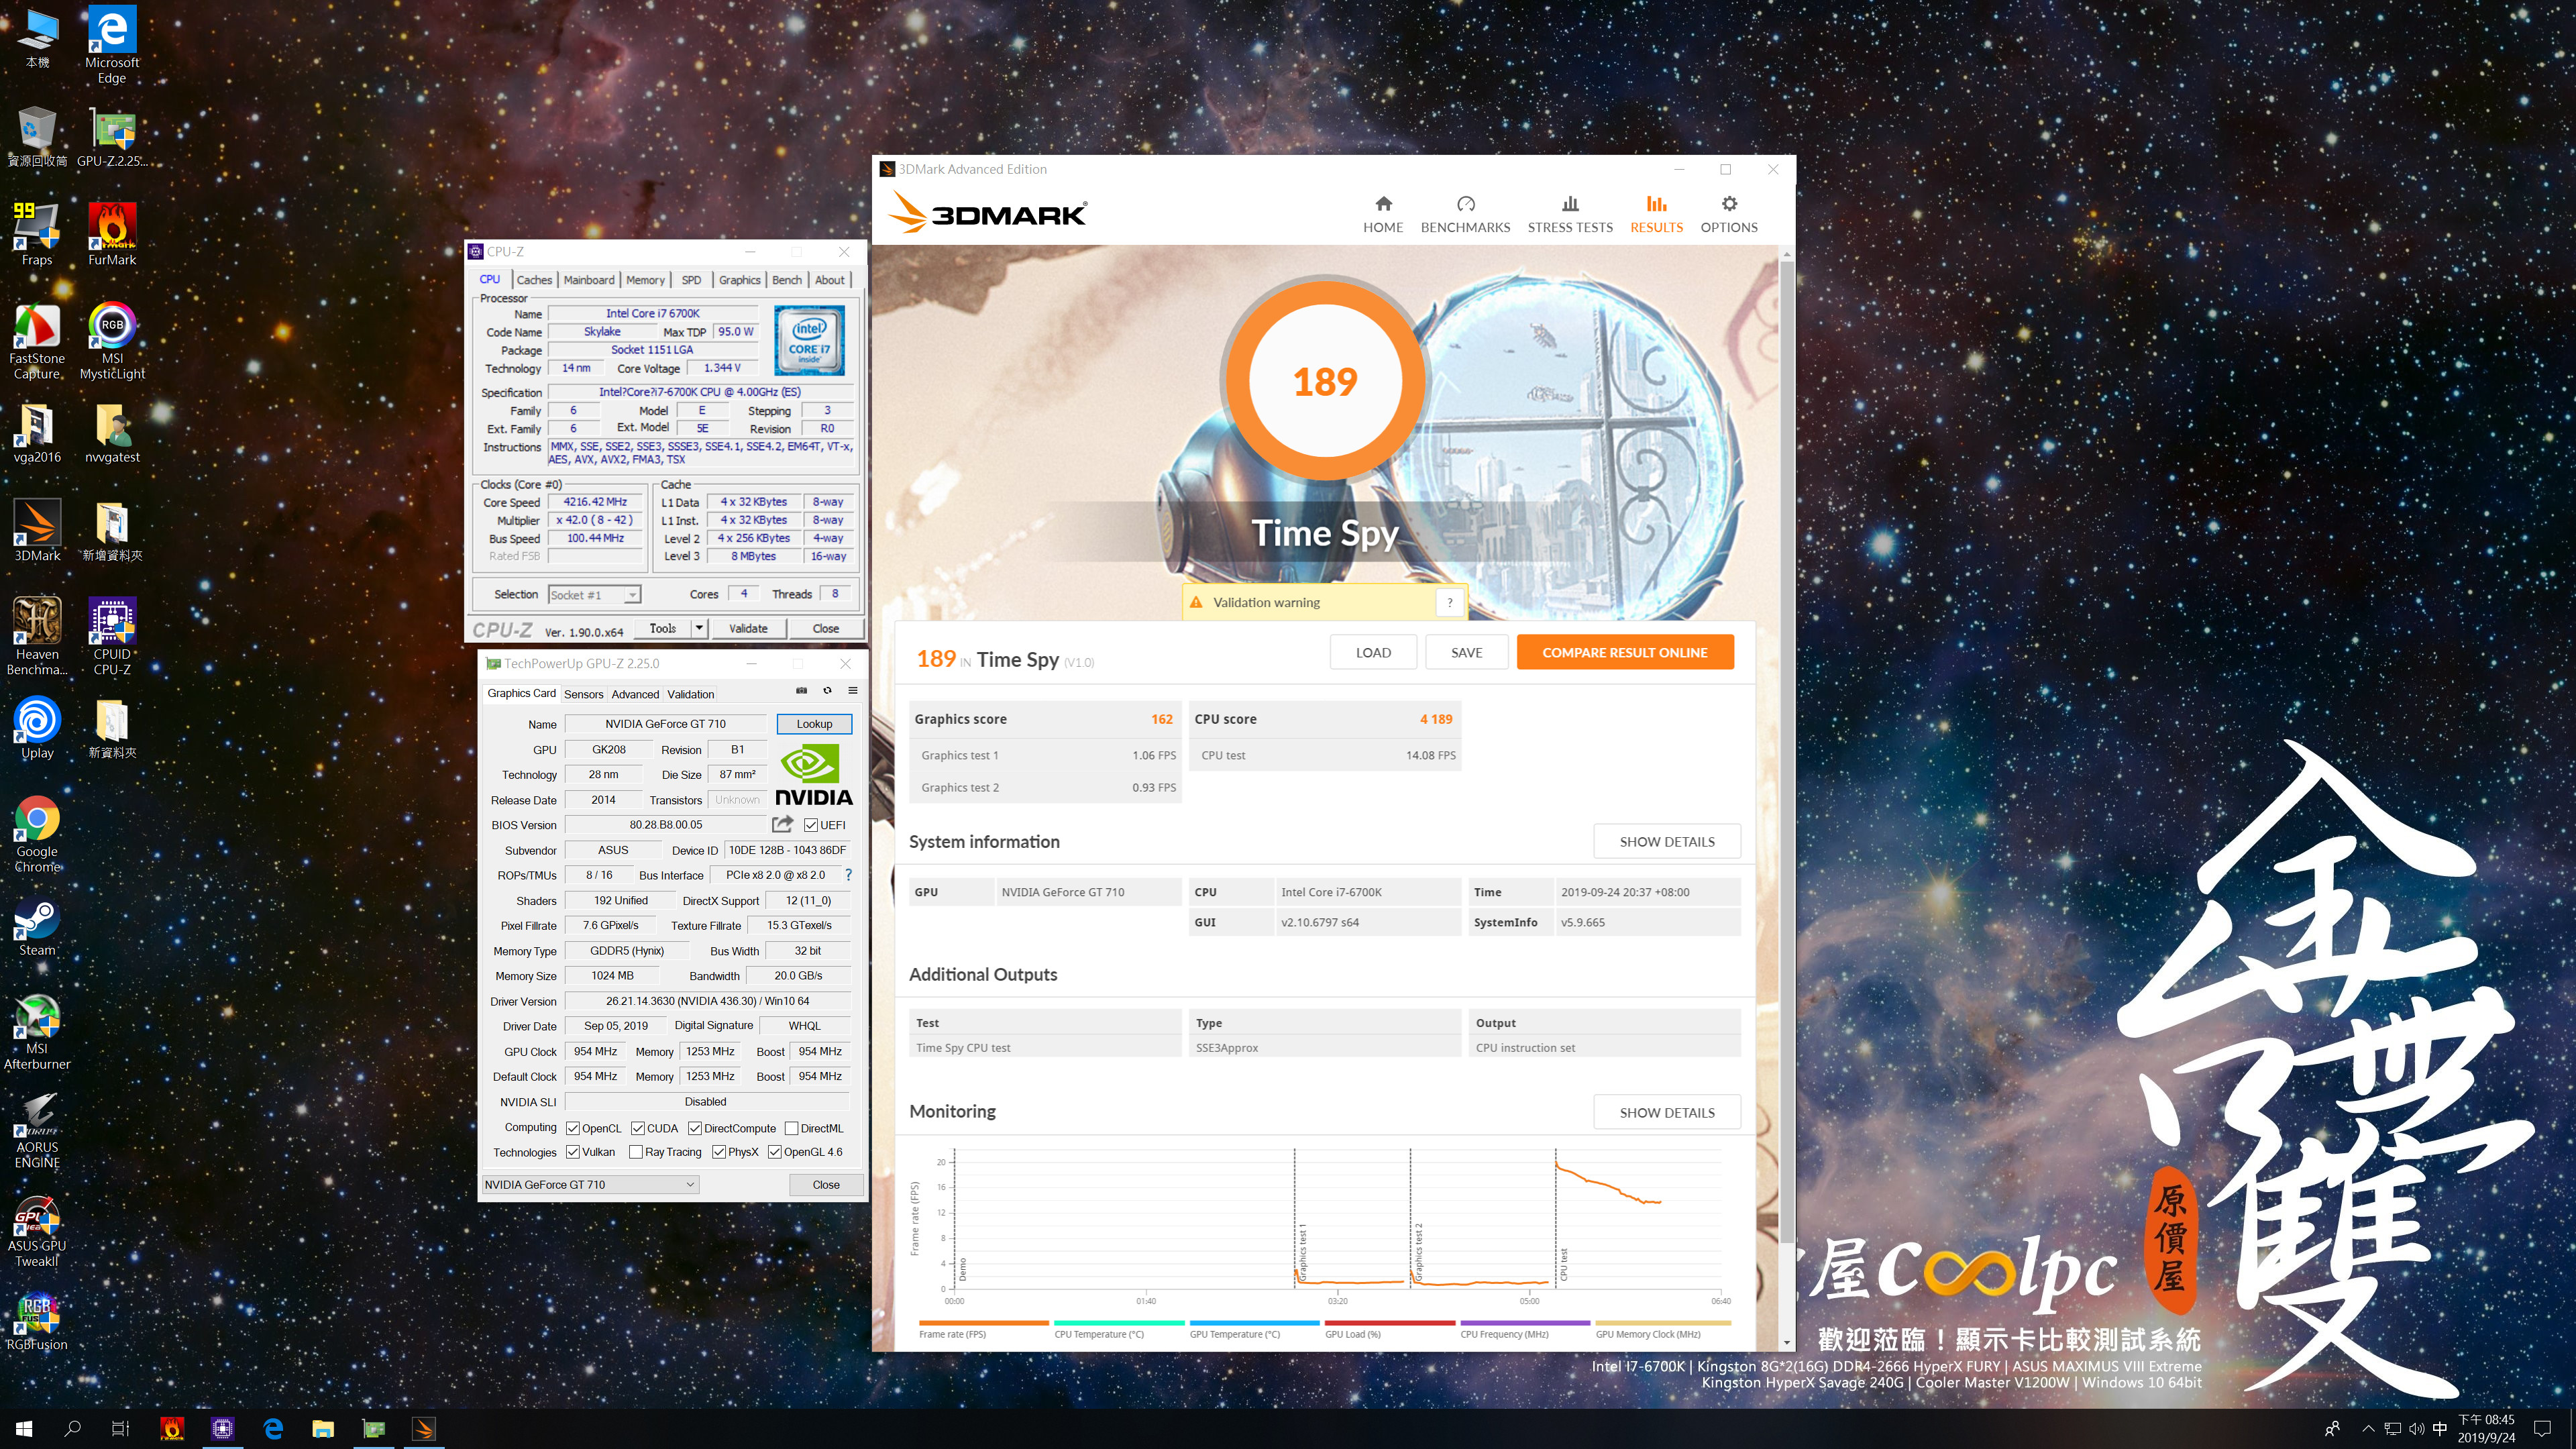2576x1449 pixels.
Task: Open the vga2016 desktop icon
Action: (x=37, y=433)
